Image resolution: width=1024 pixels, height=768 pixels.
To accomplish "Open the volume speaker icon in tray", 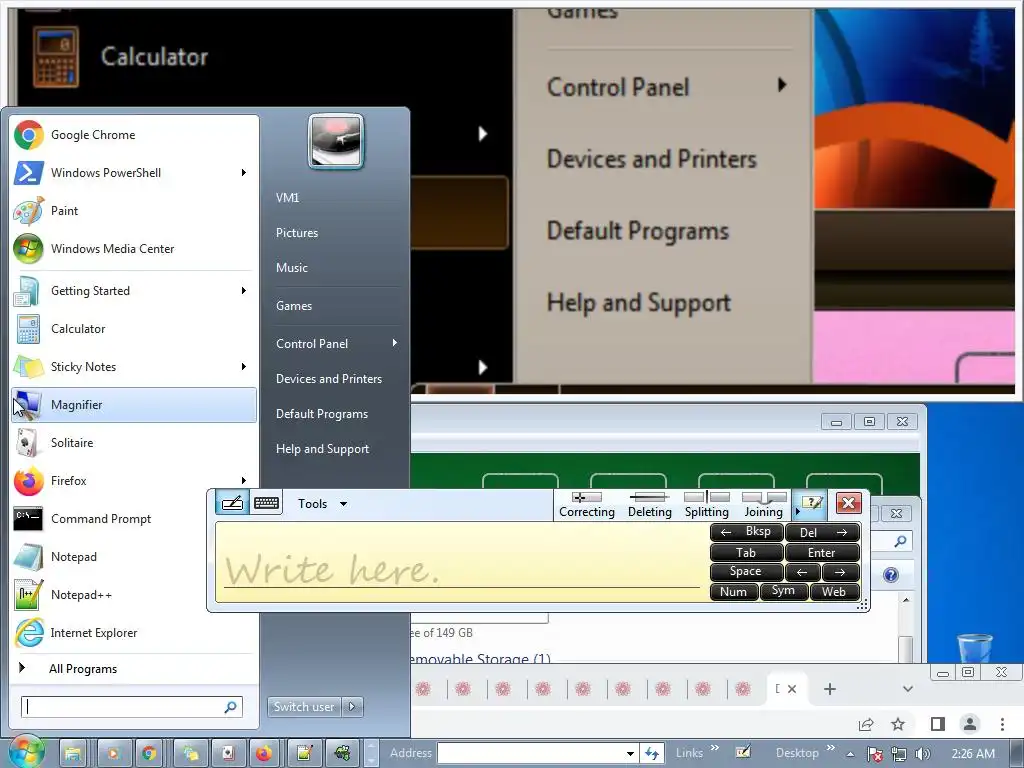I will pyautogui.click(x=922, y=754).
